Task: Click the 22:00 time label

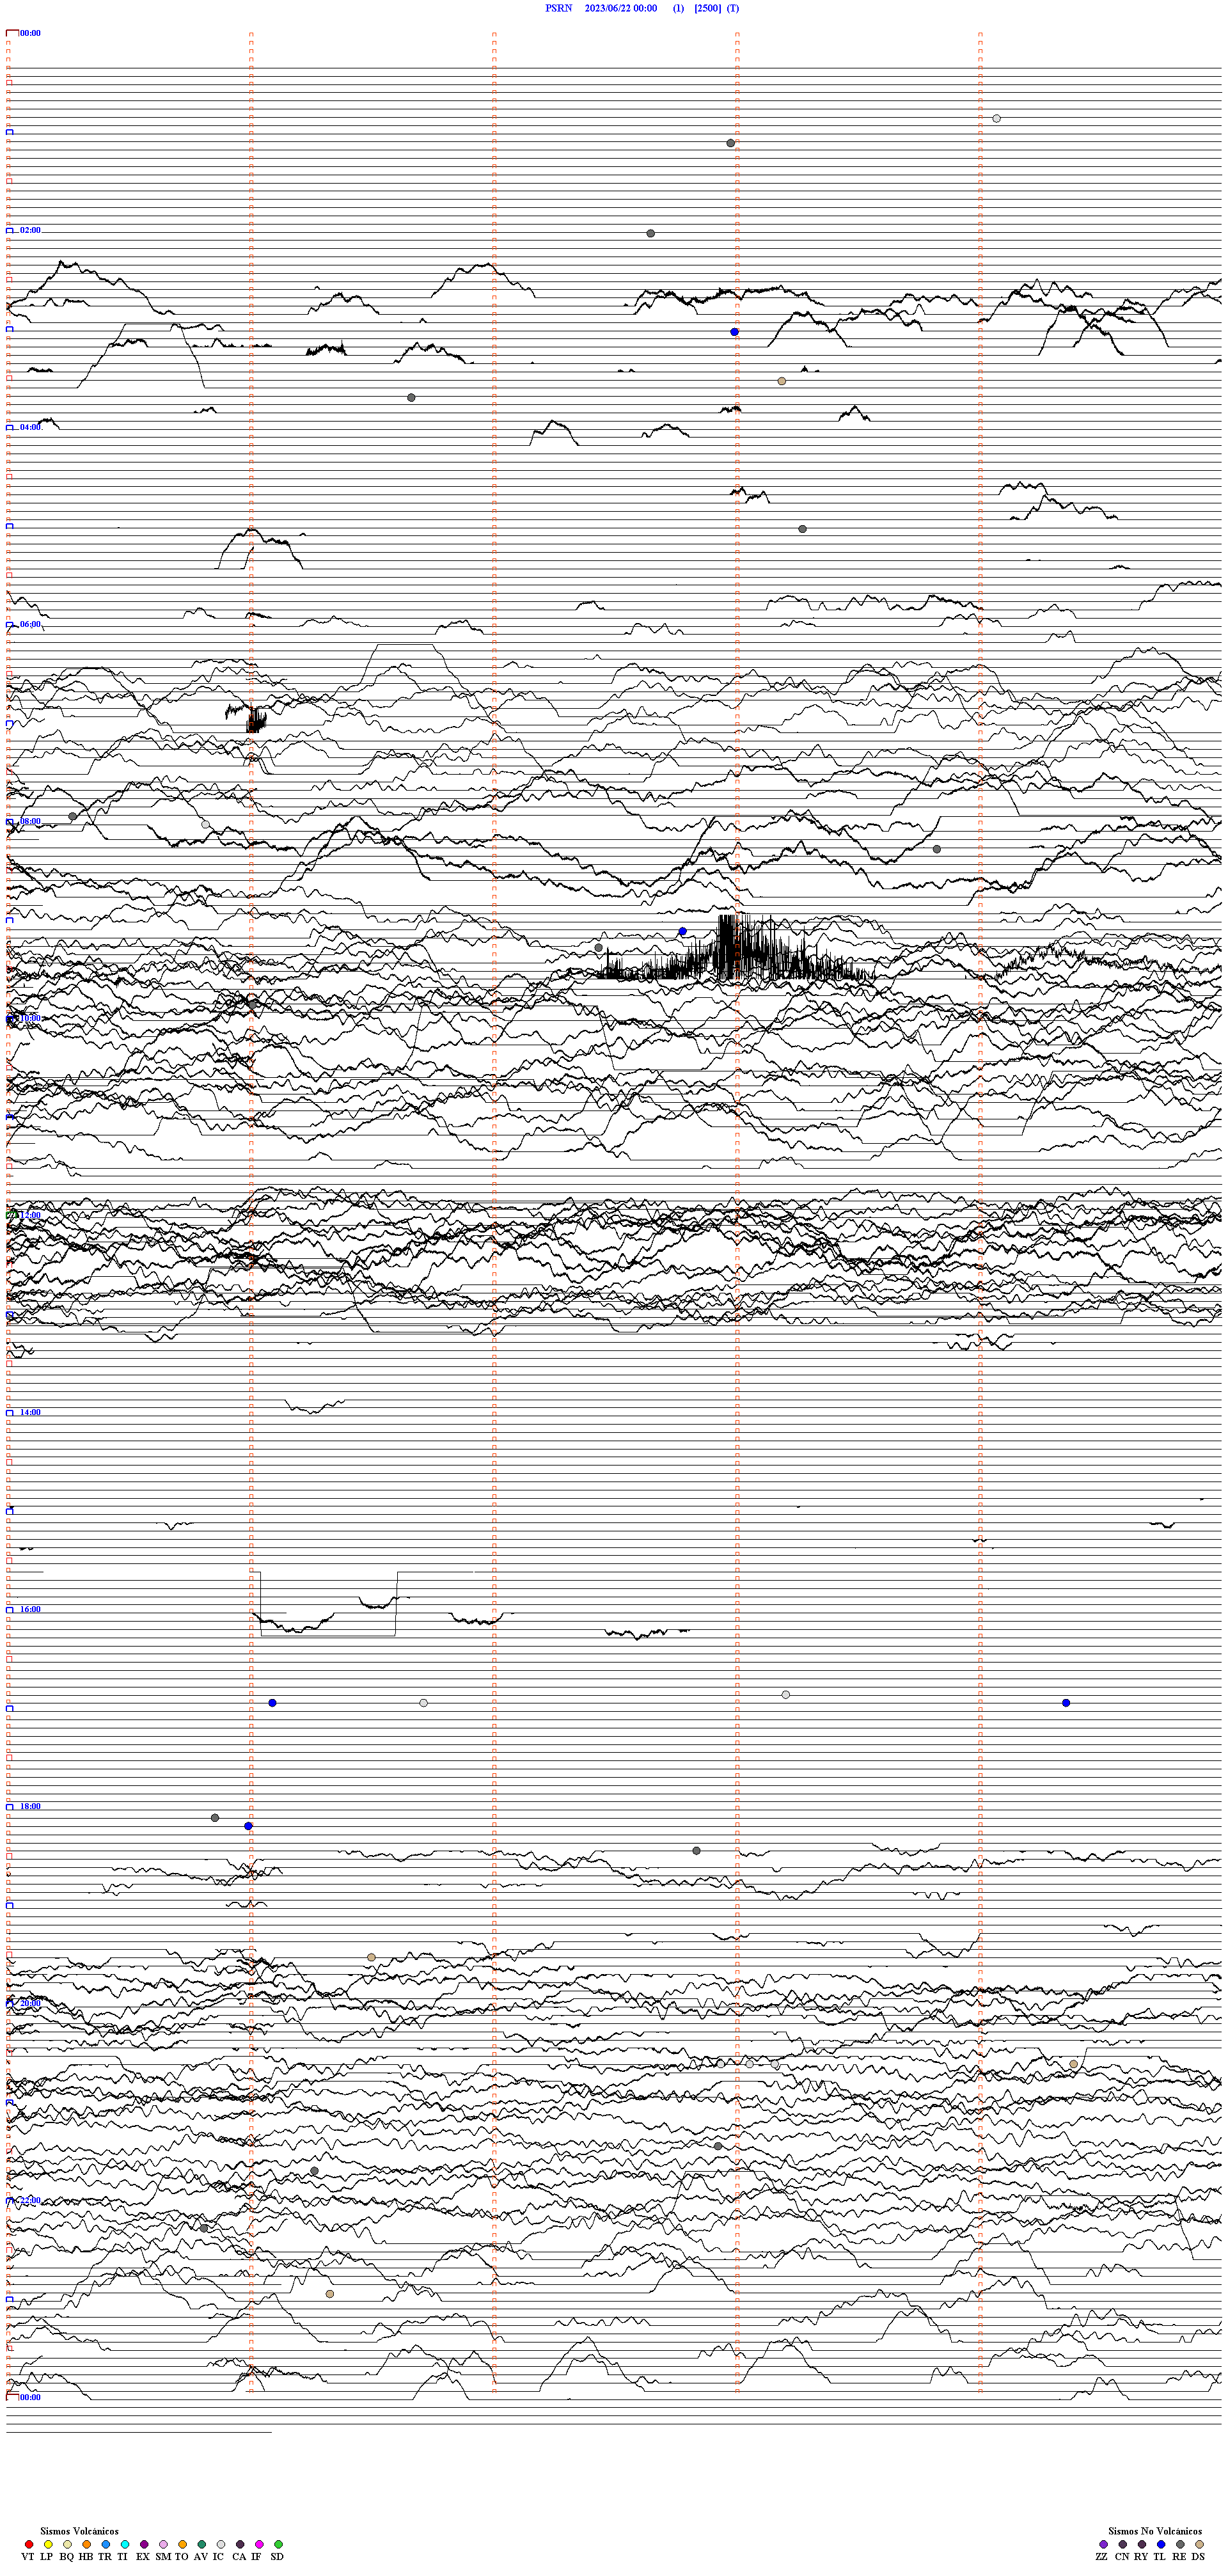Action: pos(30,2200)
